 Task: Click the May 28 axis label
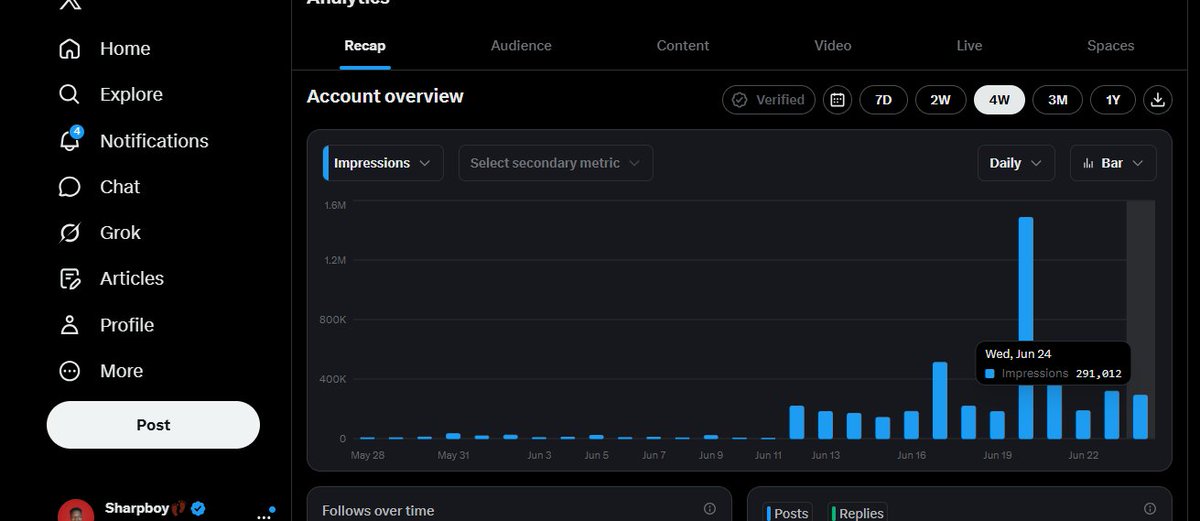[368, 456]
